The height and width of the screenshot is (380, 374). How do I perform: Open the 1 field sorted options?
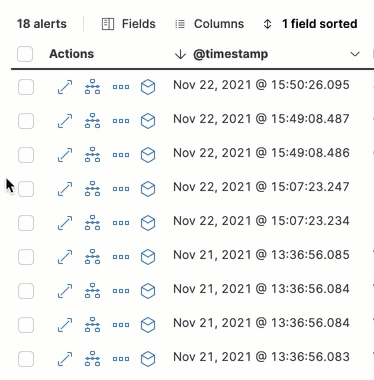point(310,24)
